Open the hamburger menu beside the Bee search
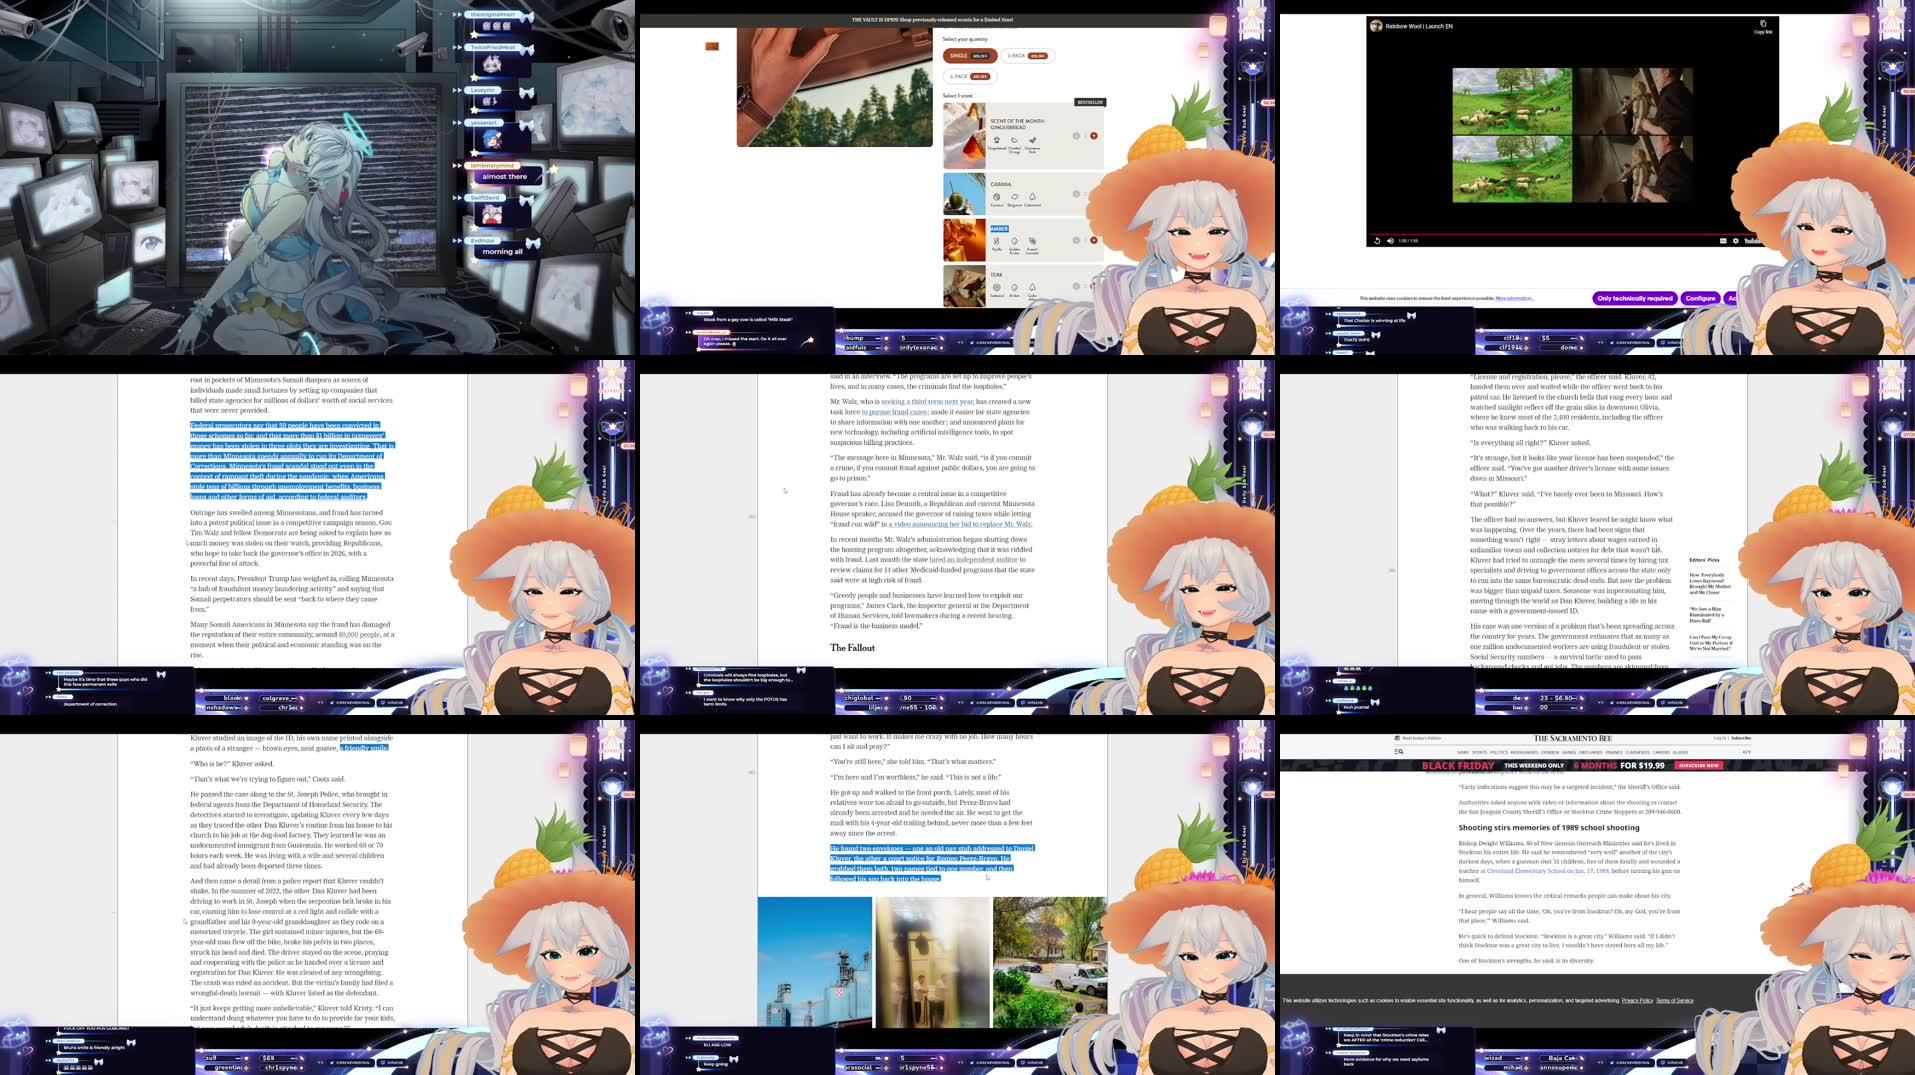The width and height of the screenshot is (1915, 1075). [x=1396, y=751]
